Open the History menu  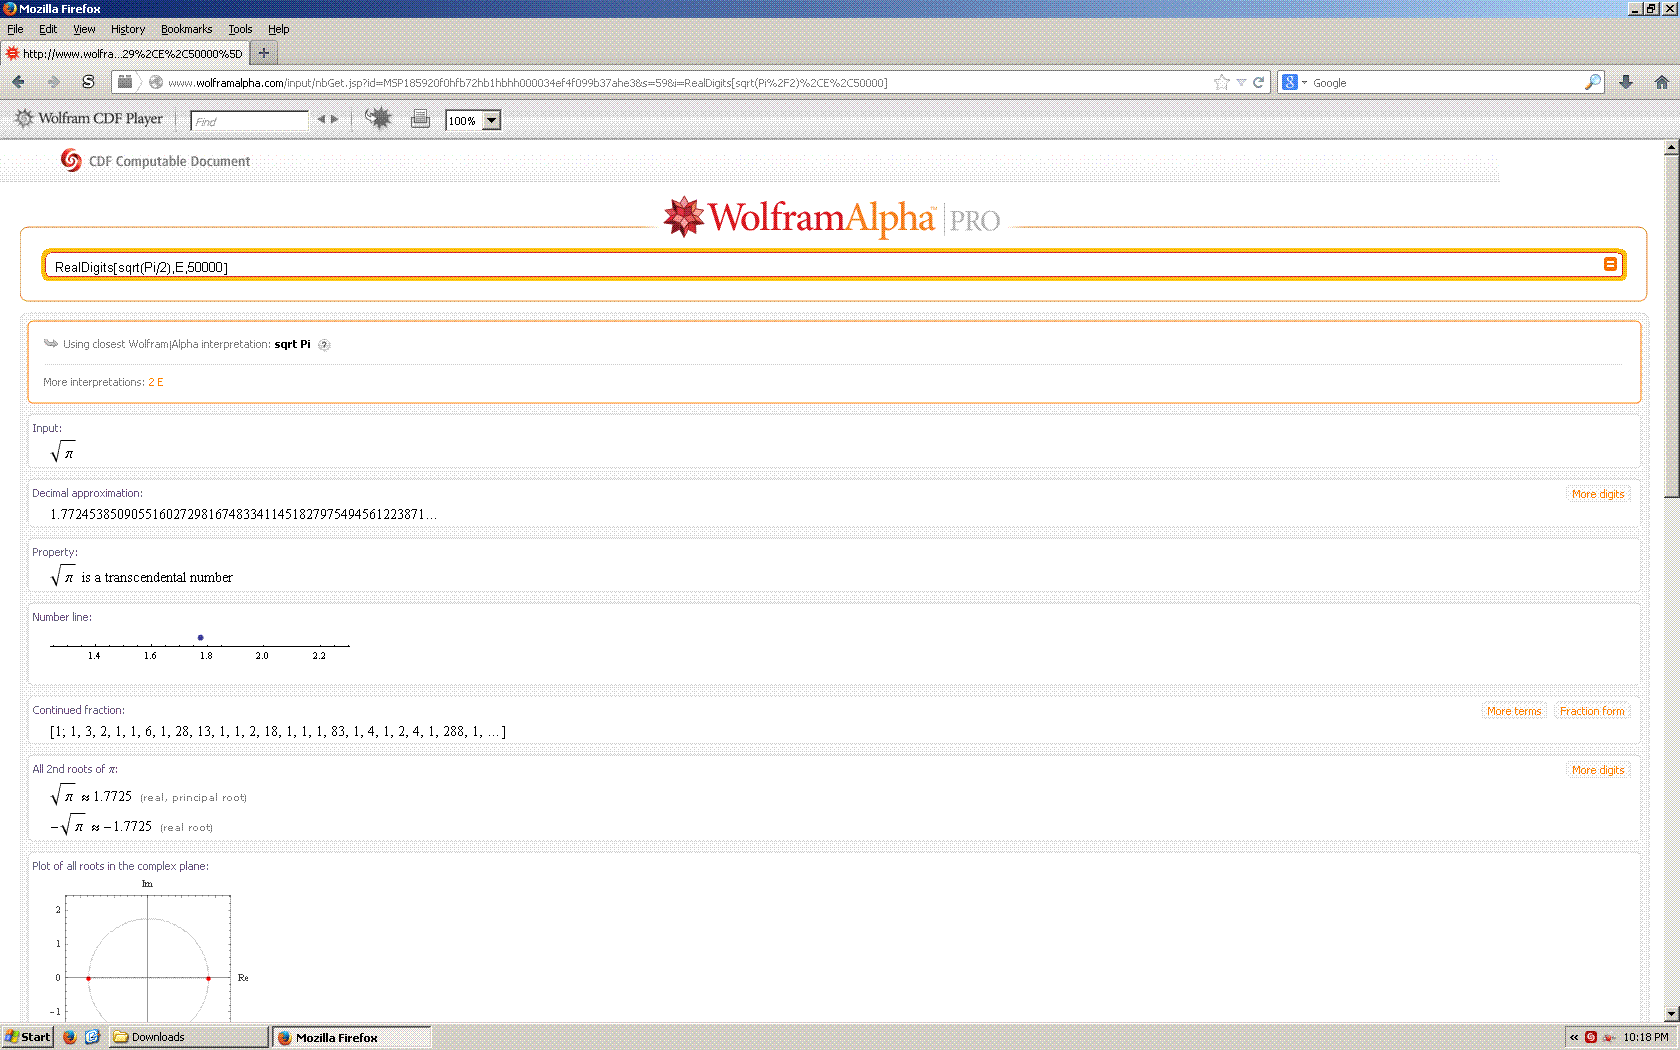pos(128,29)
